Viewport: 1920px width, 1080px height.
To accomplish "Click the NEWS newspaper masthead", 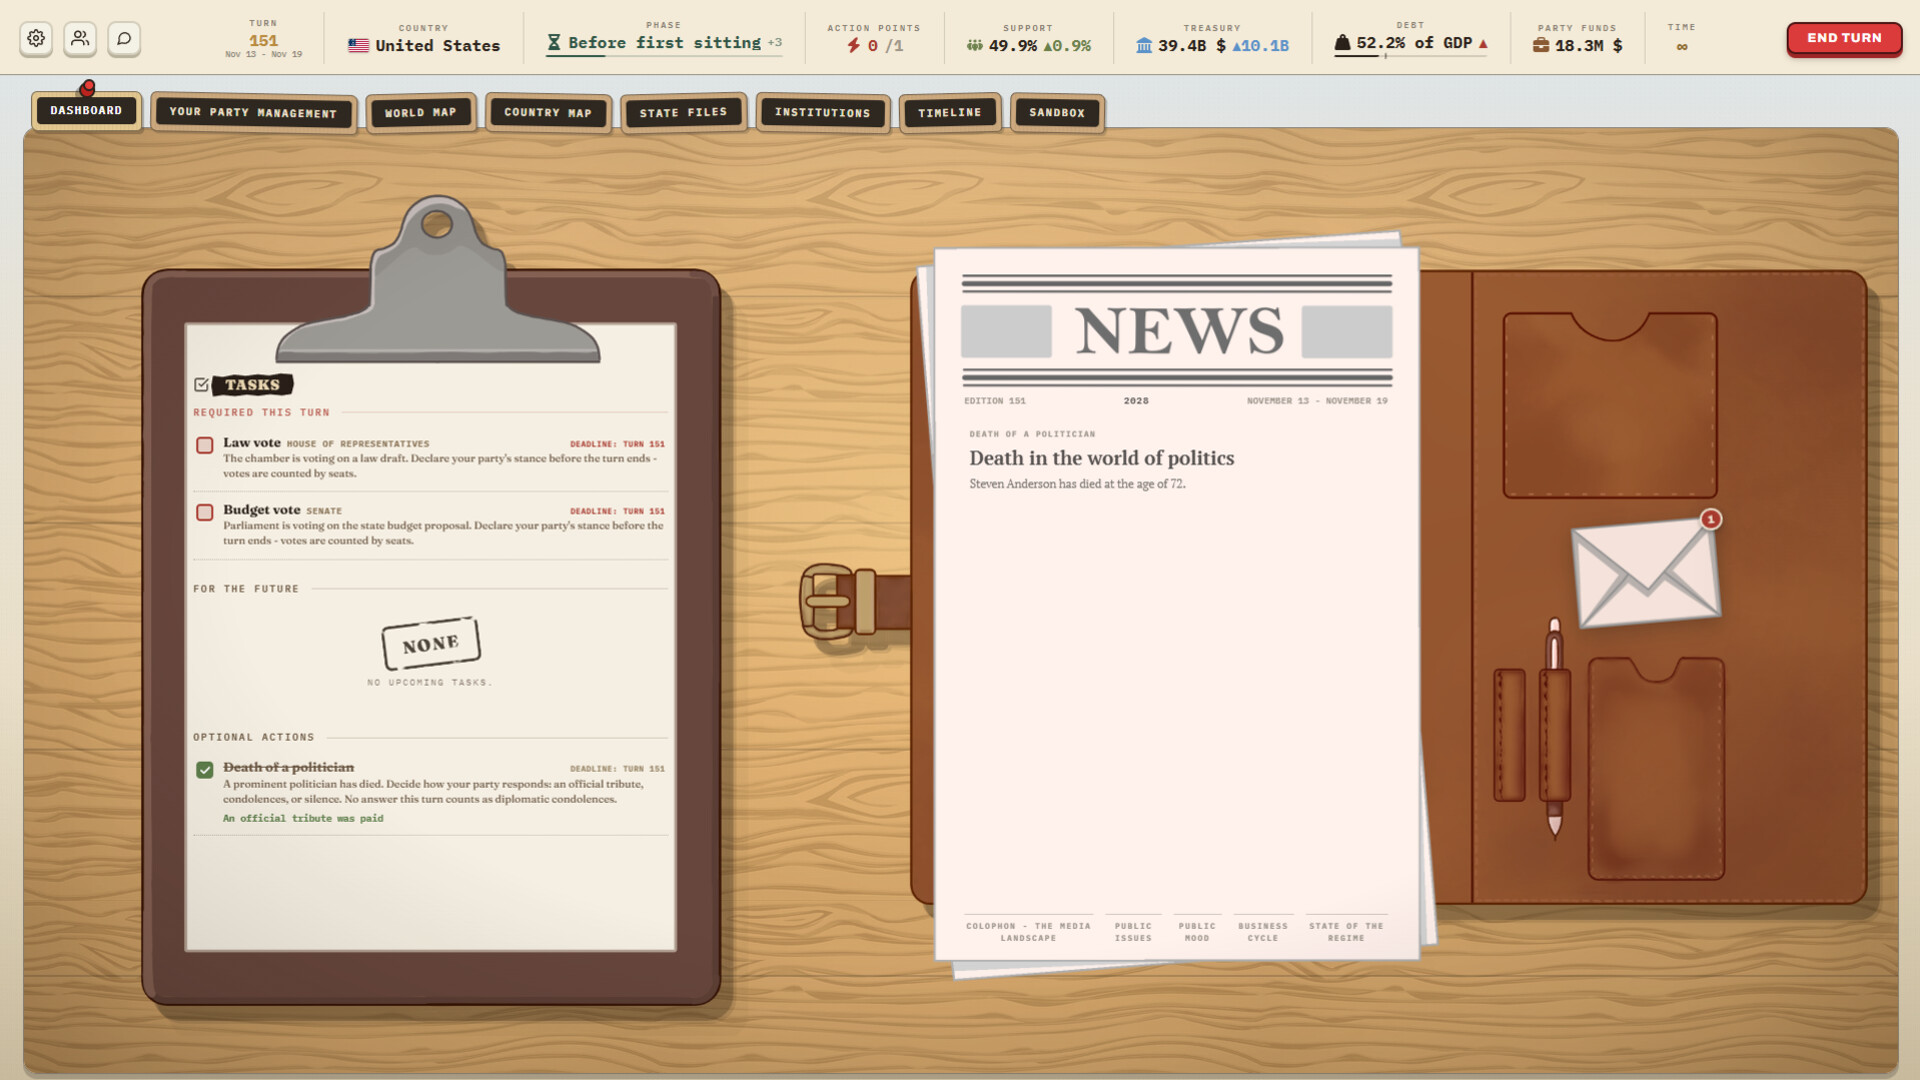I will (1178, 331).
